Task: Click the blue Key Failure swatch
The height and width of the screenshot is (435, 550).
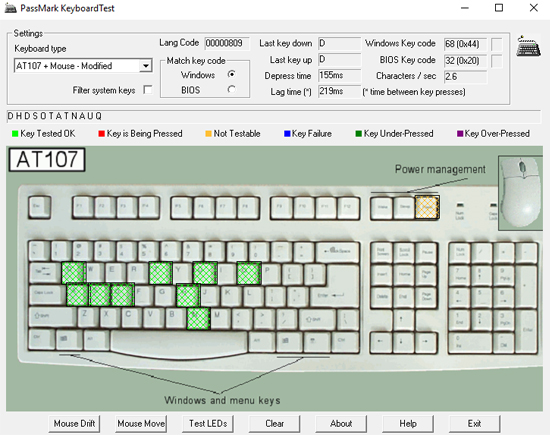Action: (287, 134)
